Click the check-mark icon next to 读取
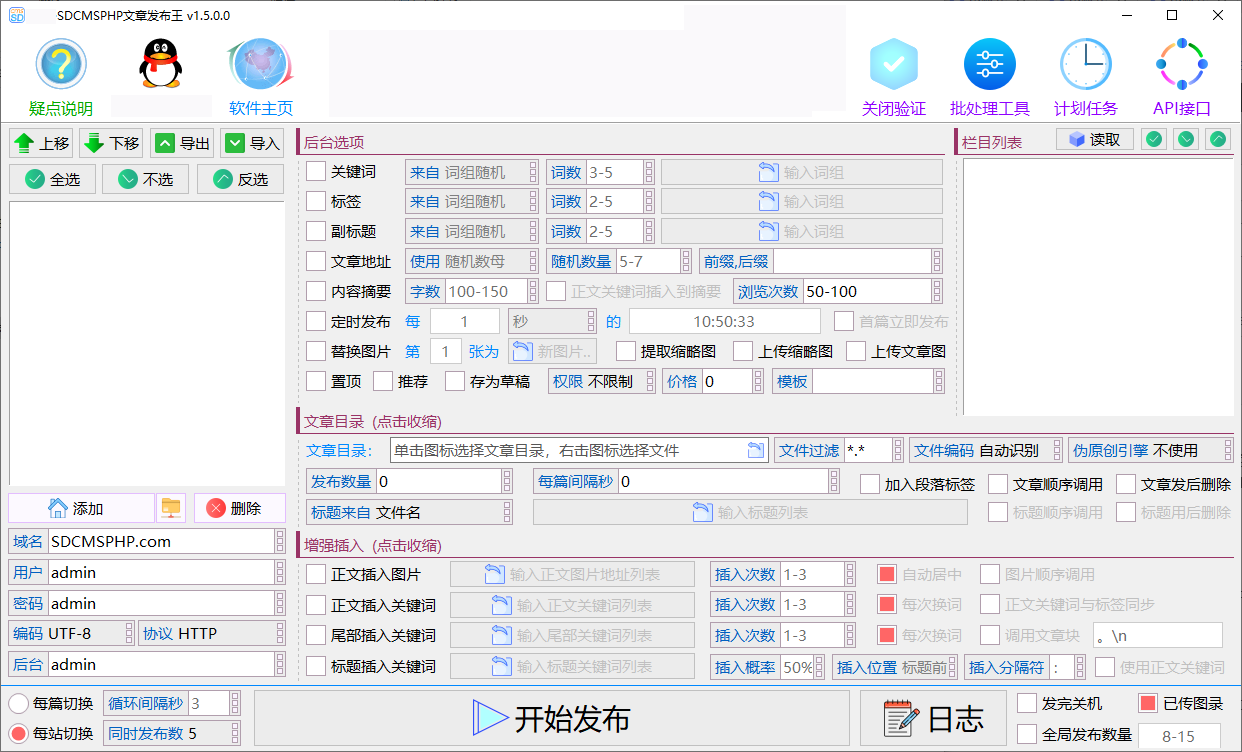 click(1154, 140)
